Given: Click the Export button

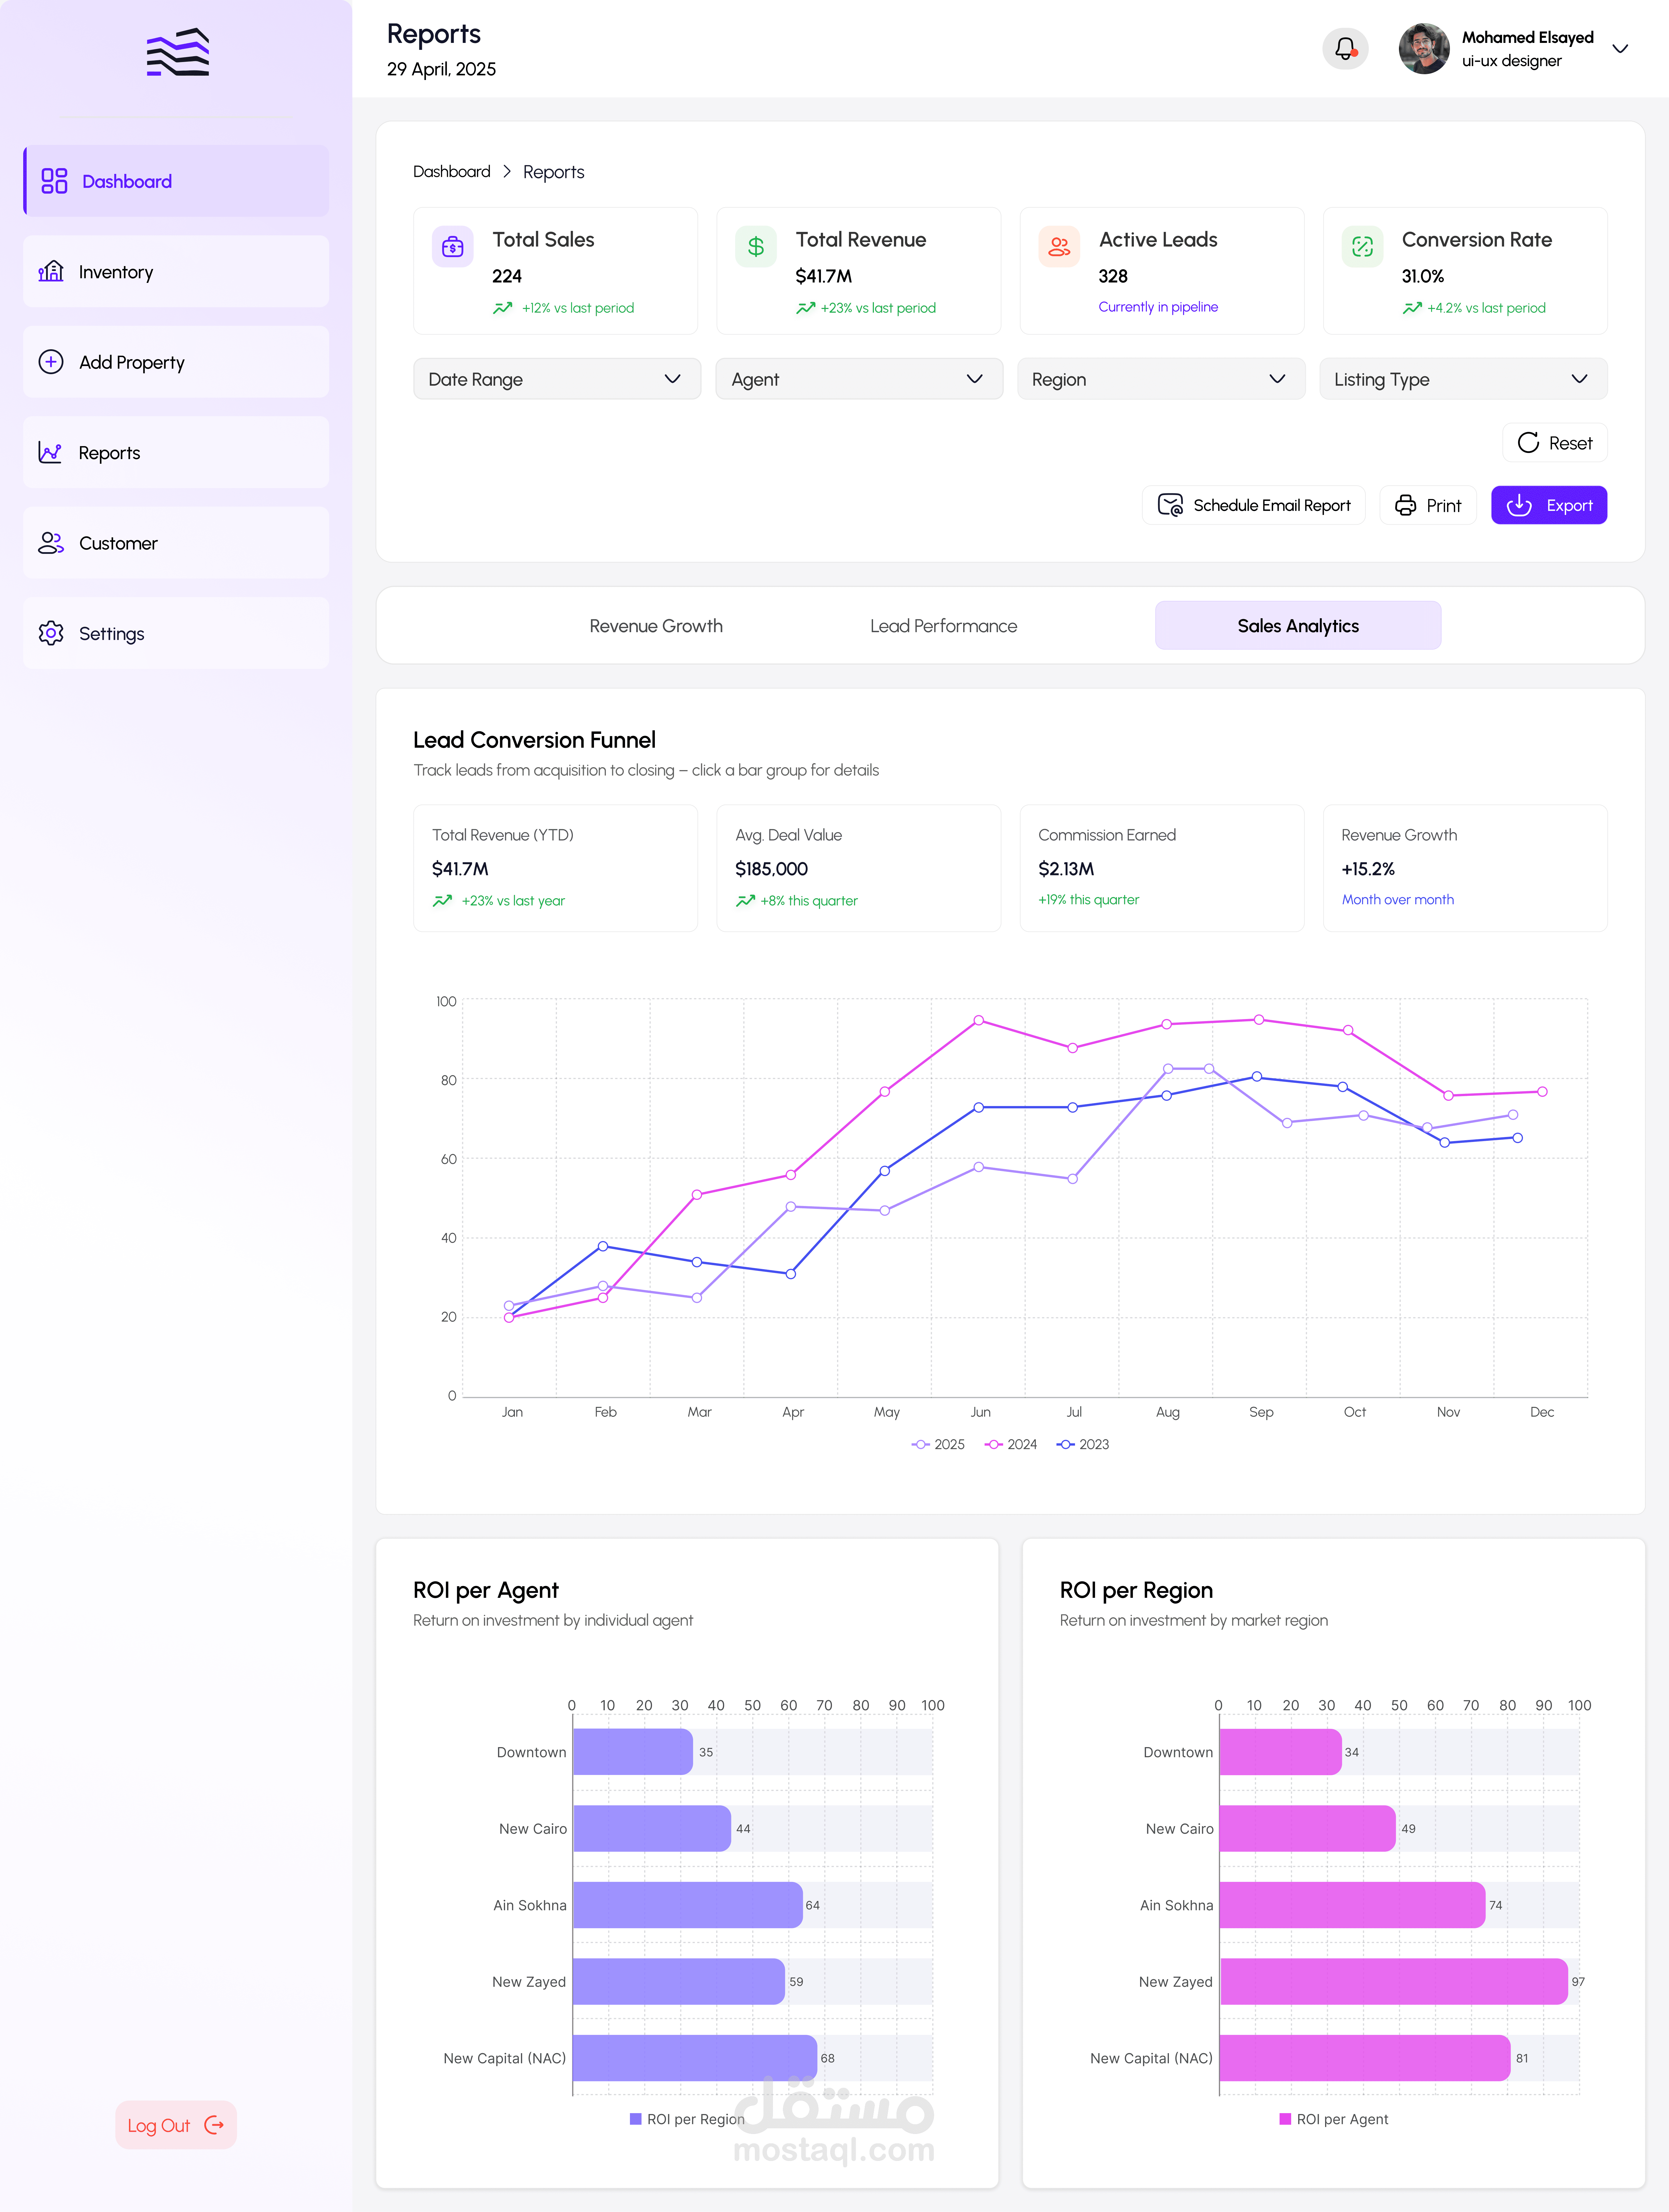Looking at the screenshot, I should tap(1549, 505).
